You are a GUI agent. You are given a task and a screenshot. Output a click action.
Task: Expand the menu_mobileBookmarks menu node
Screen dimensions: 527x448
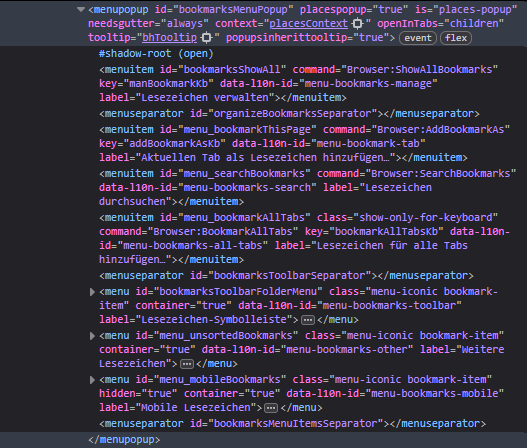click(92, 380)
